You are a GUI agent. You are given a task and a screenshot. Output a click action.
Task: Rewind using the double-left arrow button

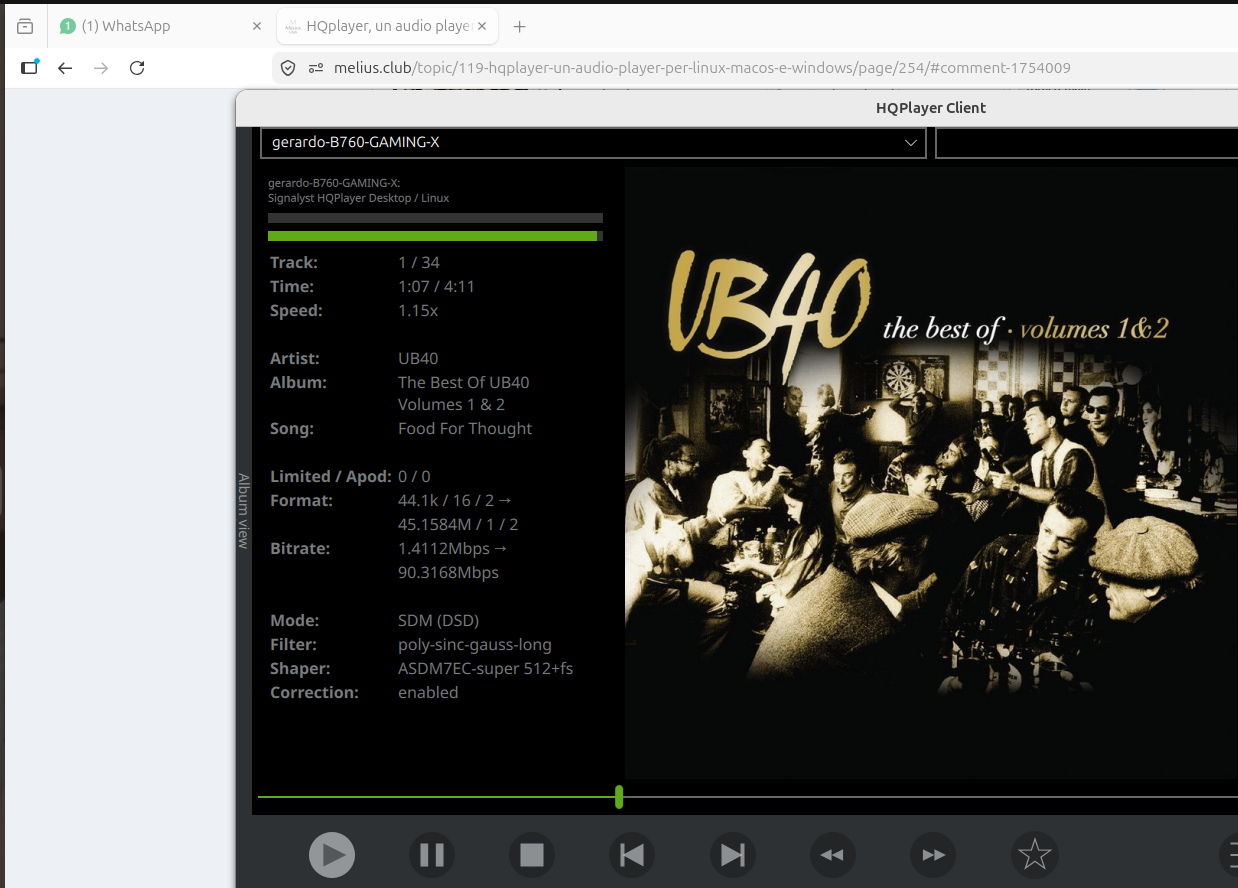[x=832, y=855]
